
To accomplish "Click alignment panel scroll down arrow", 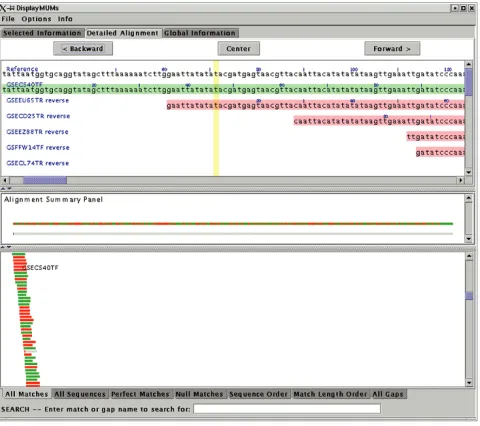I will point(469,172).
